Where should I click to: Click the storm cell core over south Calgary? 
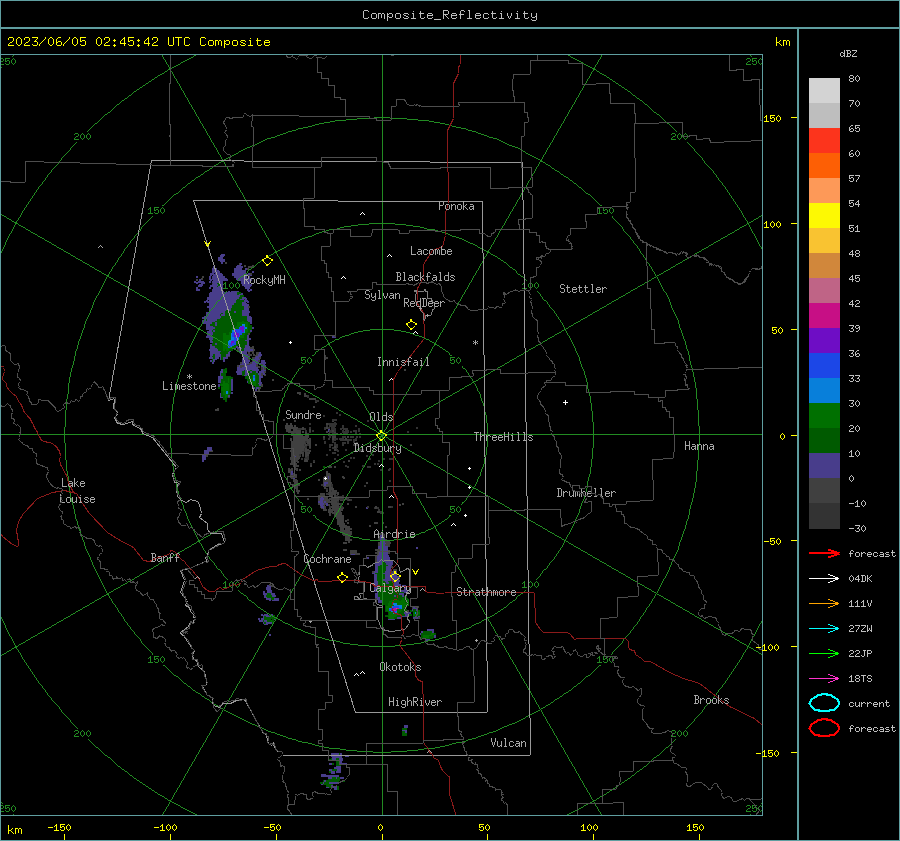pos(396,607)
